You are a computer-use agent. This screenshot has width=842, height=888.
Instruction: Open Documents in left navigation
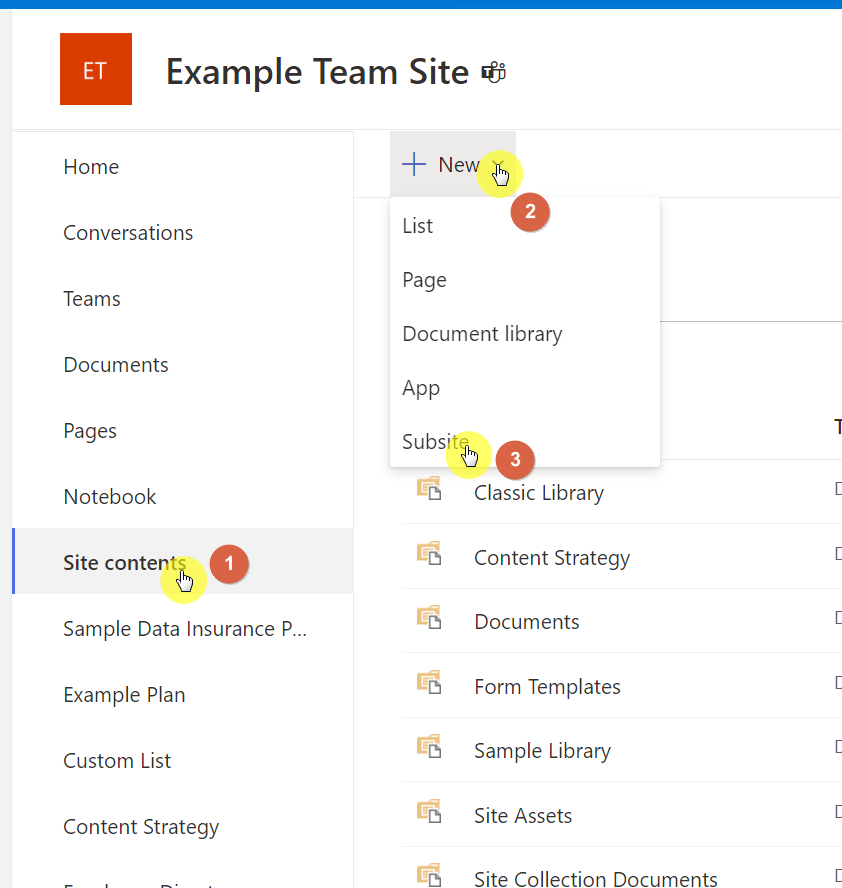click(116, 365)
